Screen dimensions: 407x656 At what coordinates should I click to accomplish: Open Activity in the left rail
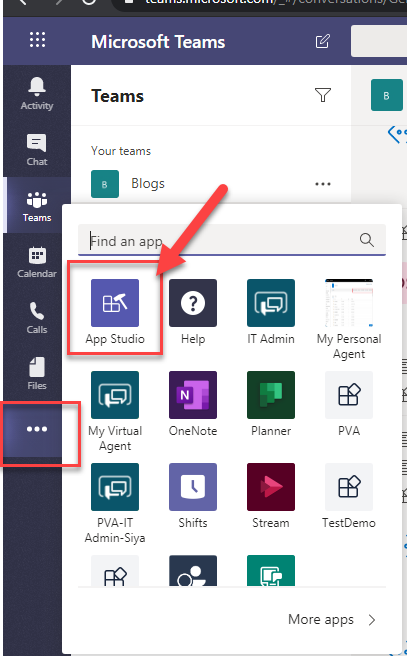[37, 94]
